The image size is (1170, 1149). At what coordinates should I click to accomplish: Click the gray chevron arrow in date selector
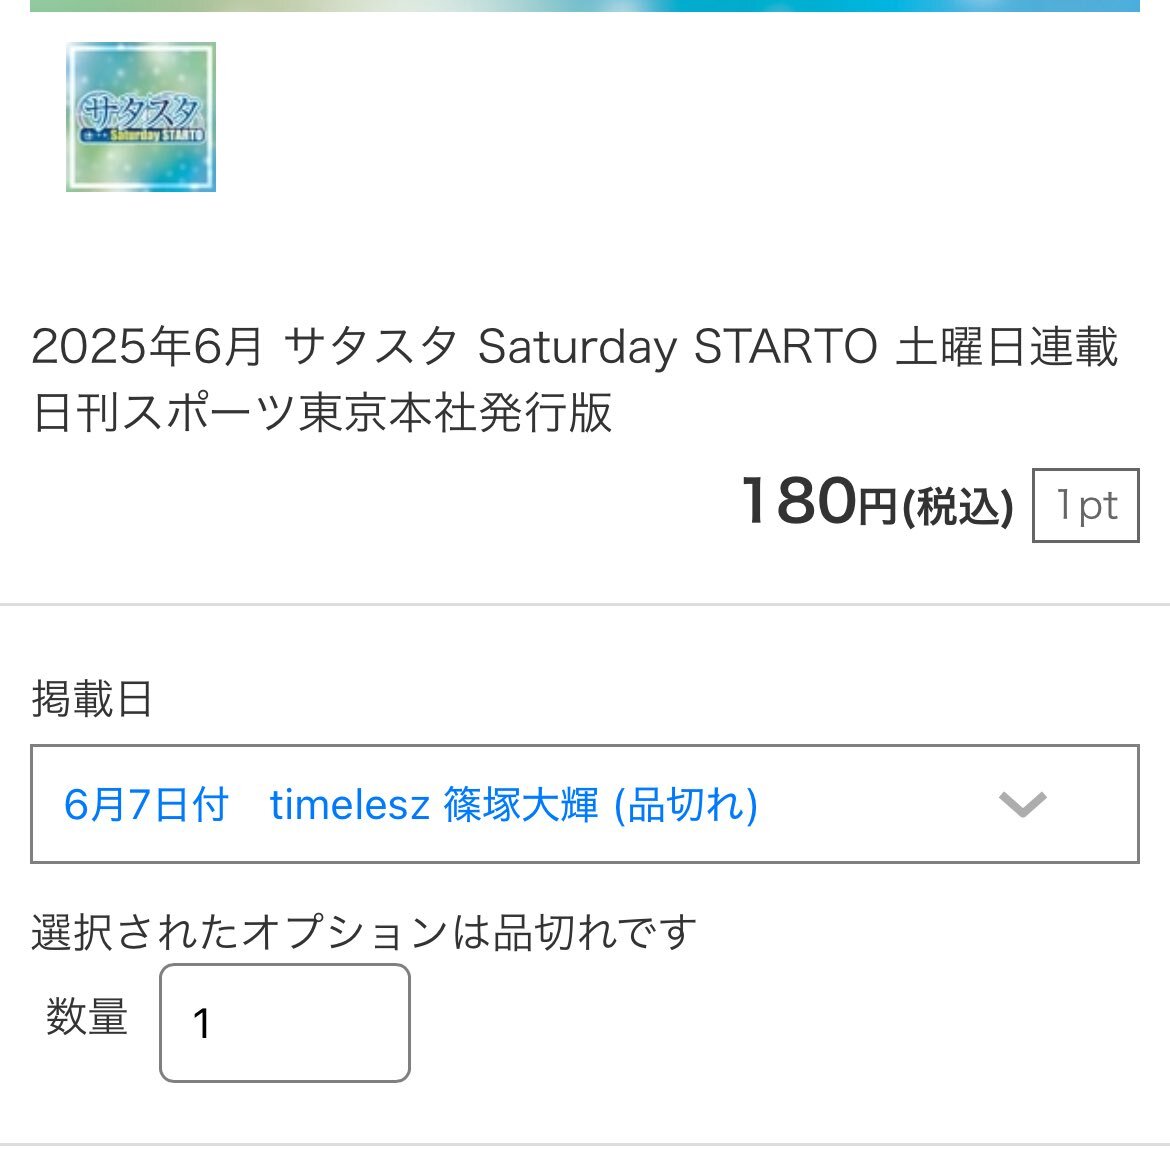pos(1022,804)
